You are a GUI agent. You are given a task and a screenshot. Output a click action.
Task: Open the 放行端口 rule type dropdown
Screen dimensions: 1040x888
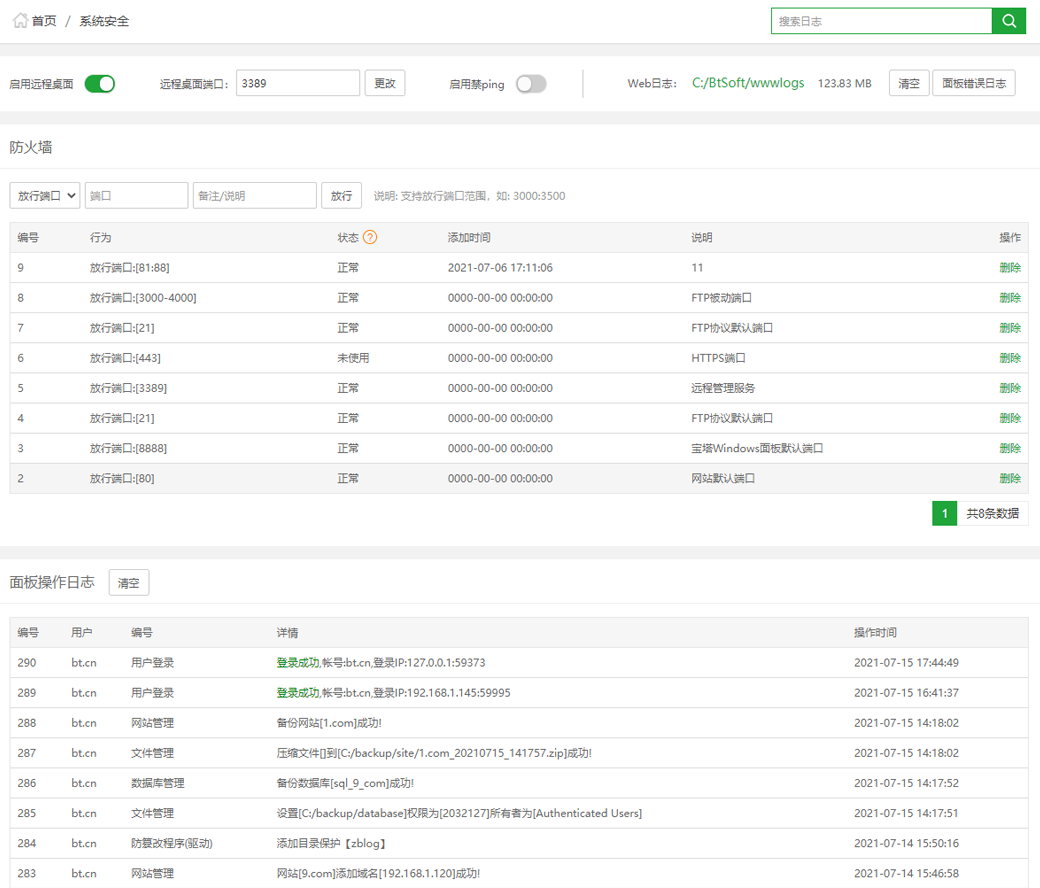pos(45,196)
